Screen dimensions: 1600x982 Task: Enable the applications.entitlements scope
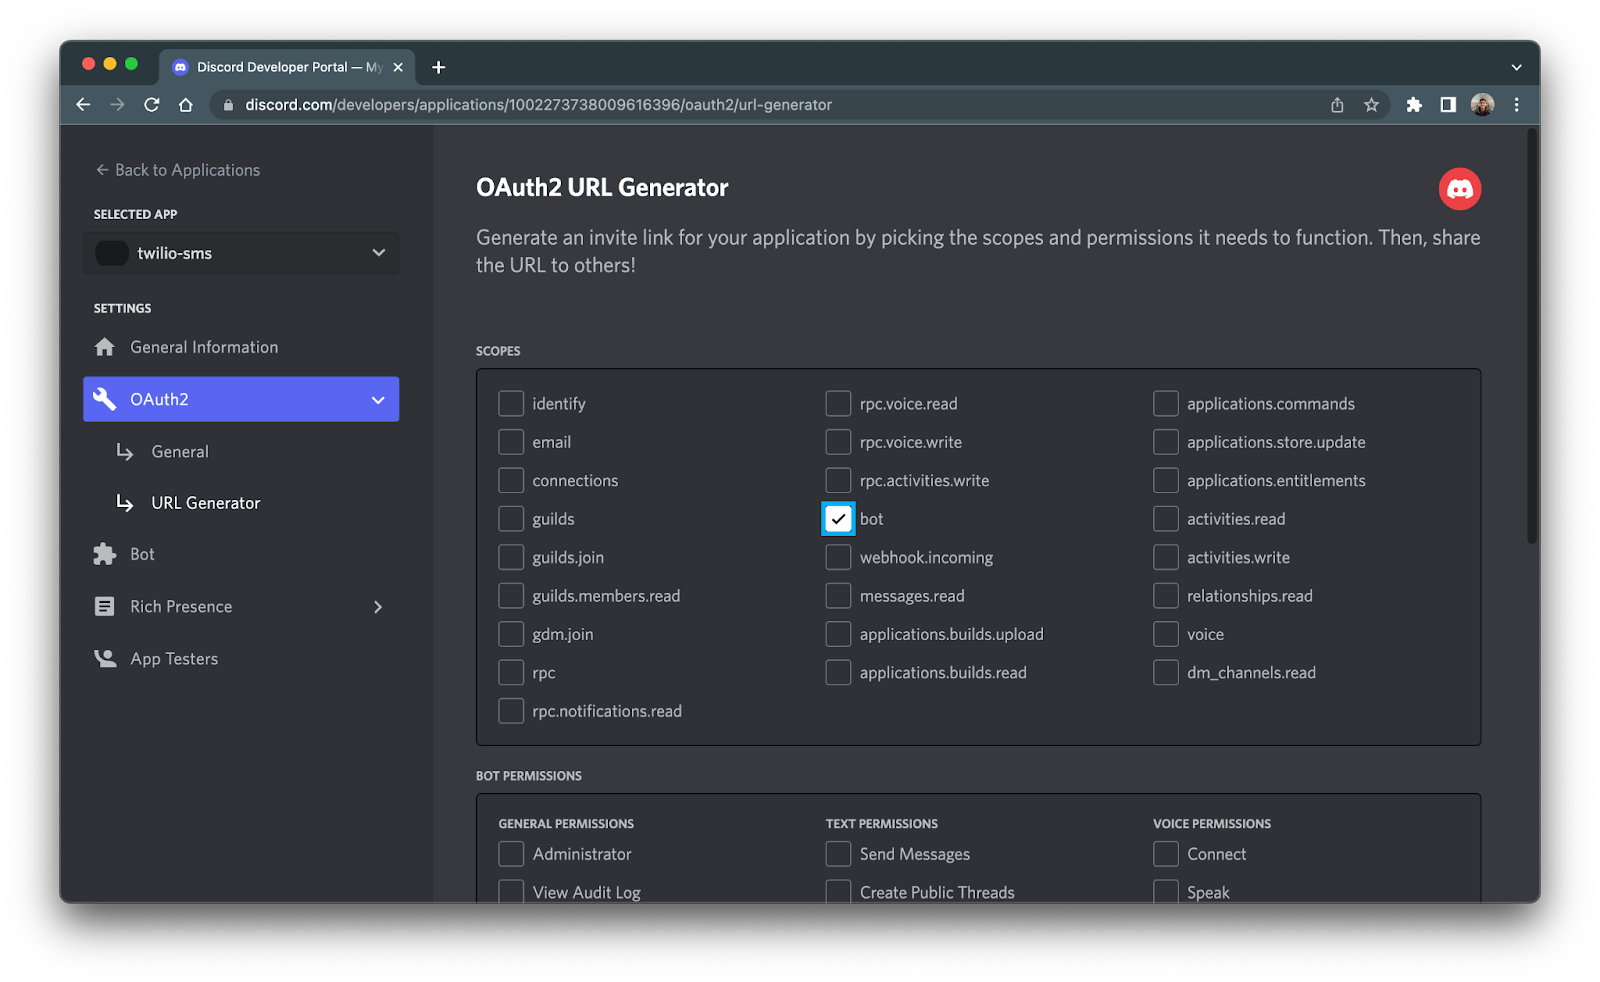pyautogui.click(x=1166, y=481)
